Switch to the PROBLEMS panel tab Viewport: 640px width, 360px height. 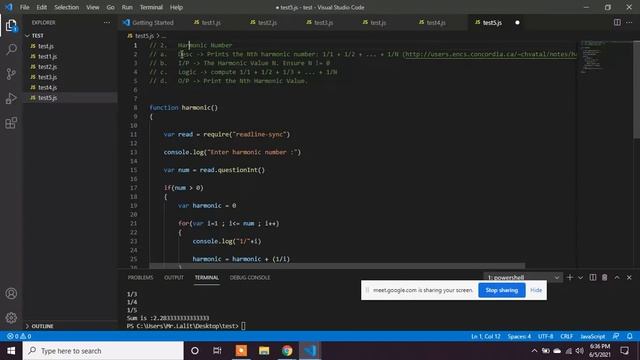(140, 278)
